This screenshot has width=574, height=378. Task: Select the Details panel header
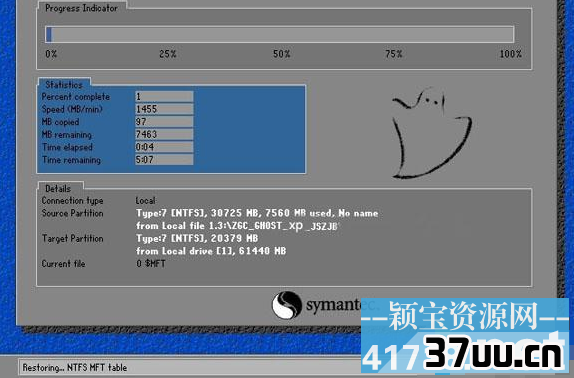tap(58, 188)
